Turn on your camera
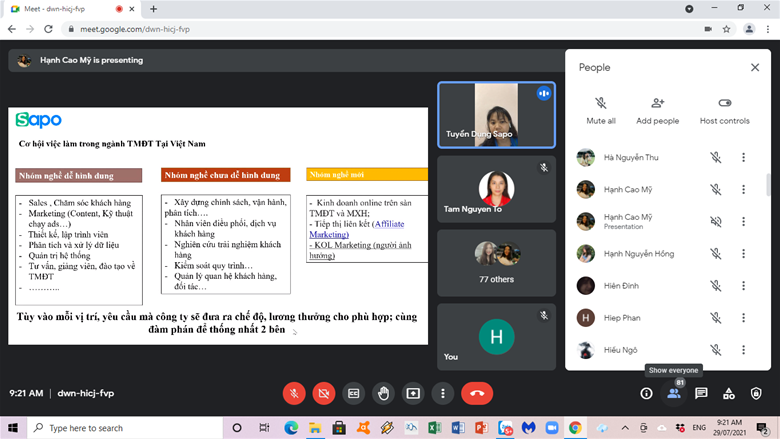This screenshot has height=439, width=780. click(324, 393)
